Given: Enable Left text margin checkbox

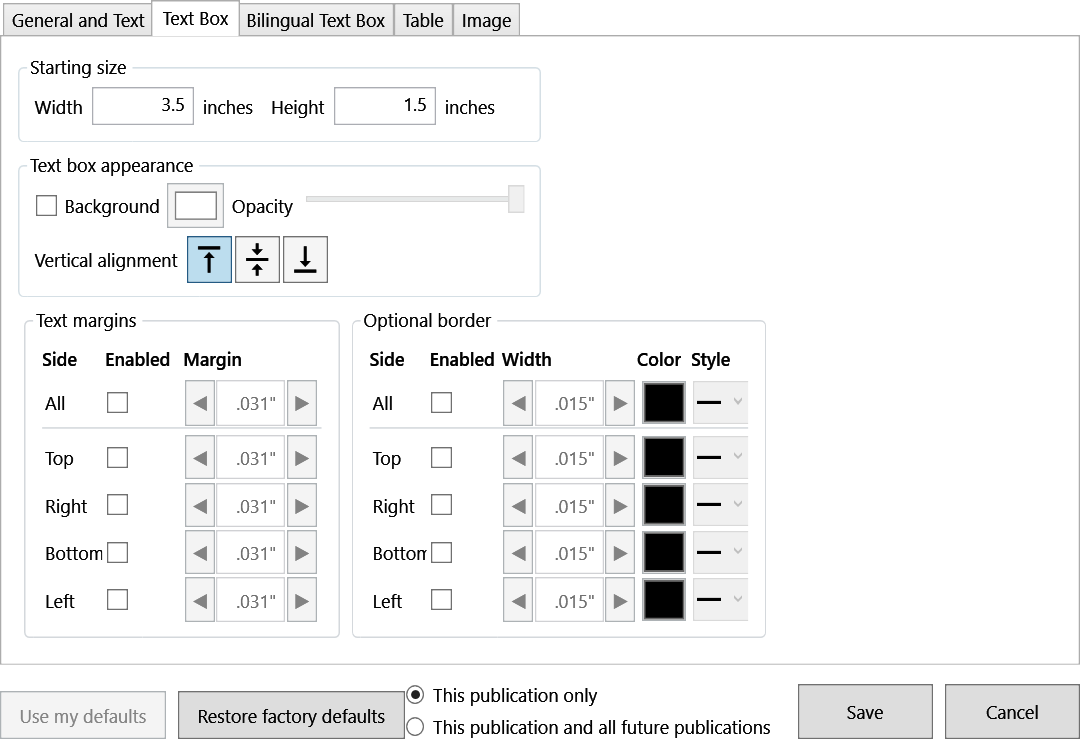Looking at the screenshot, I should point(118,599).
